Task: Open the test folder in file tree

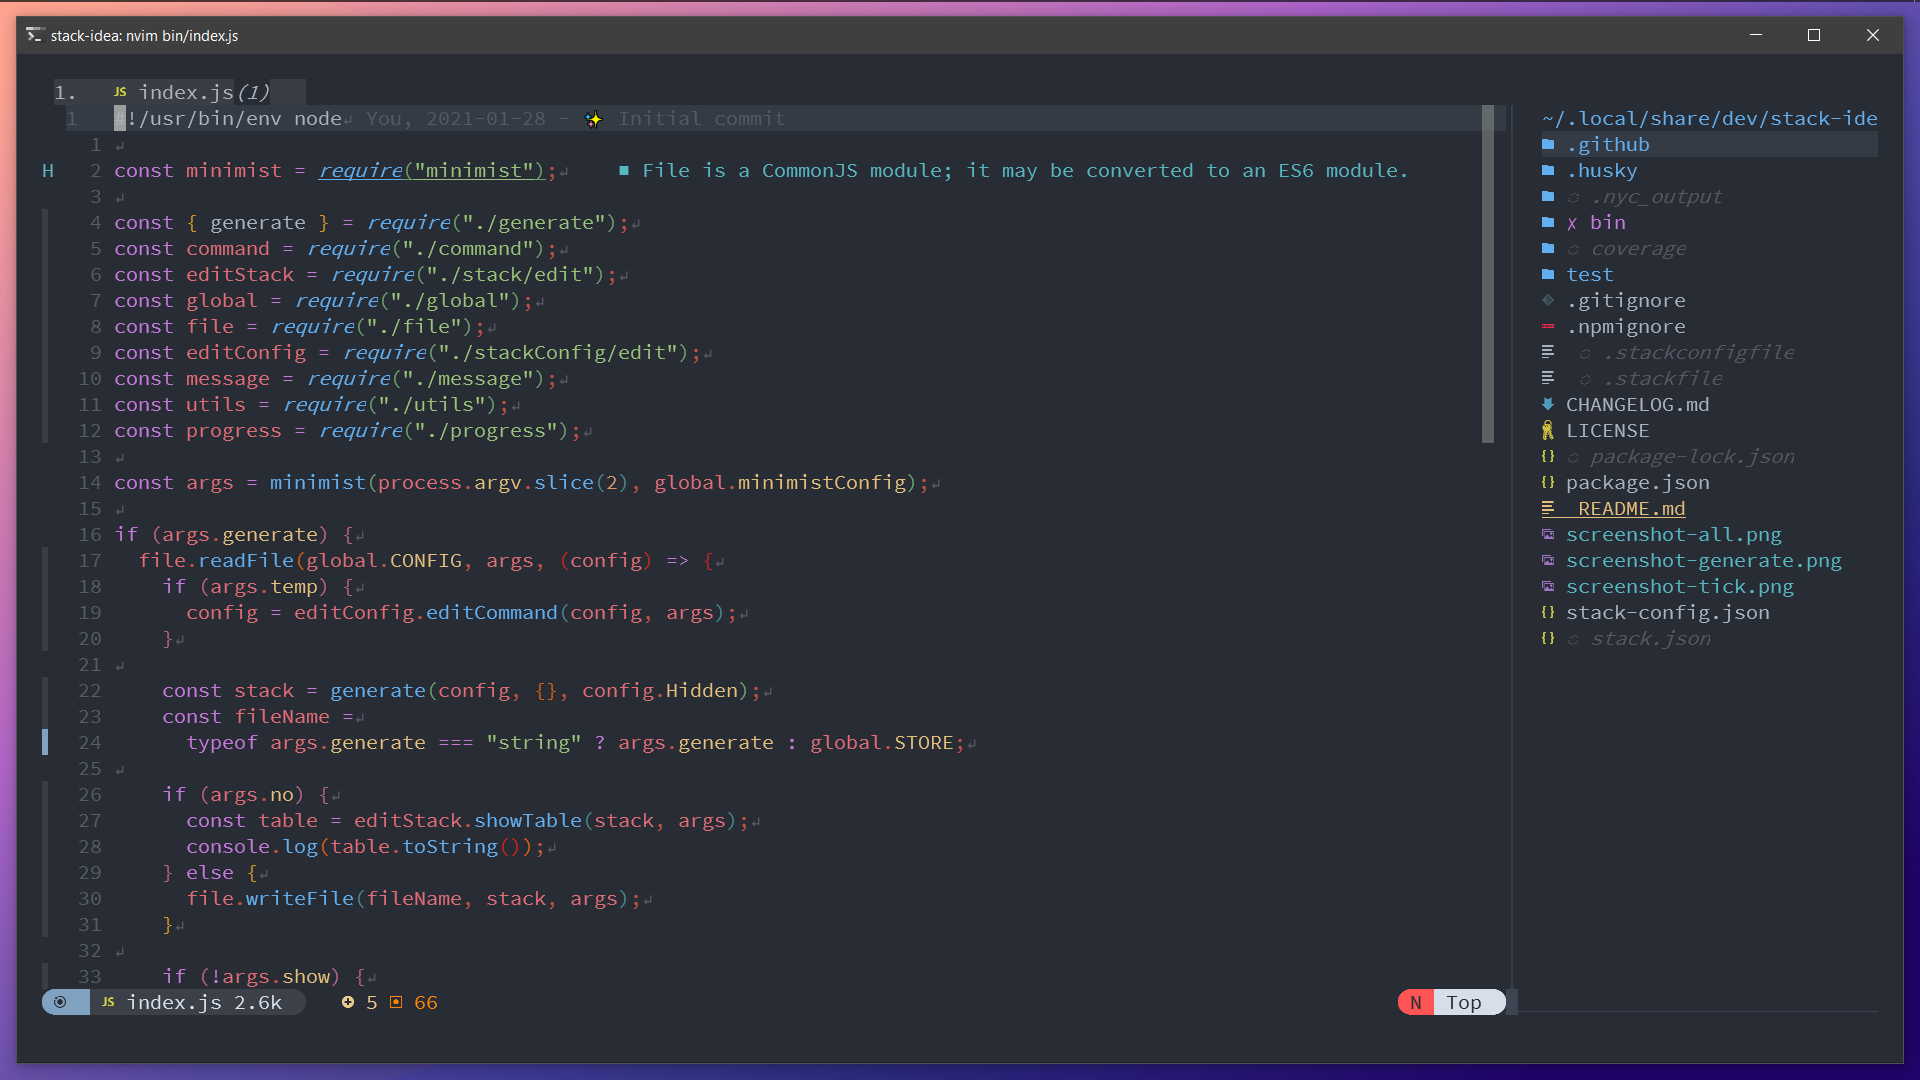Action: coord(1588,273)
